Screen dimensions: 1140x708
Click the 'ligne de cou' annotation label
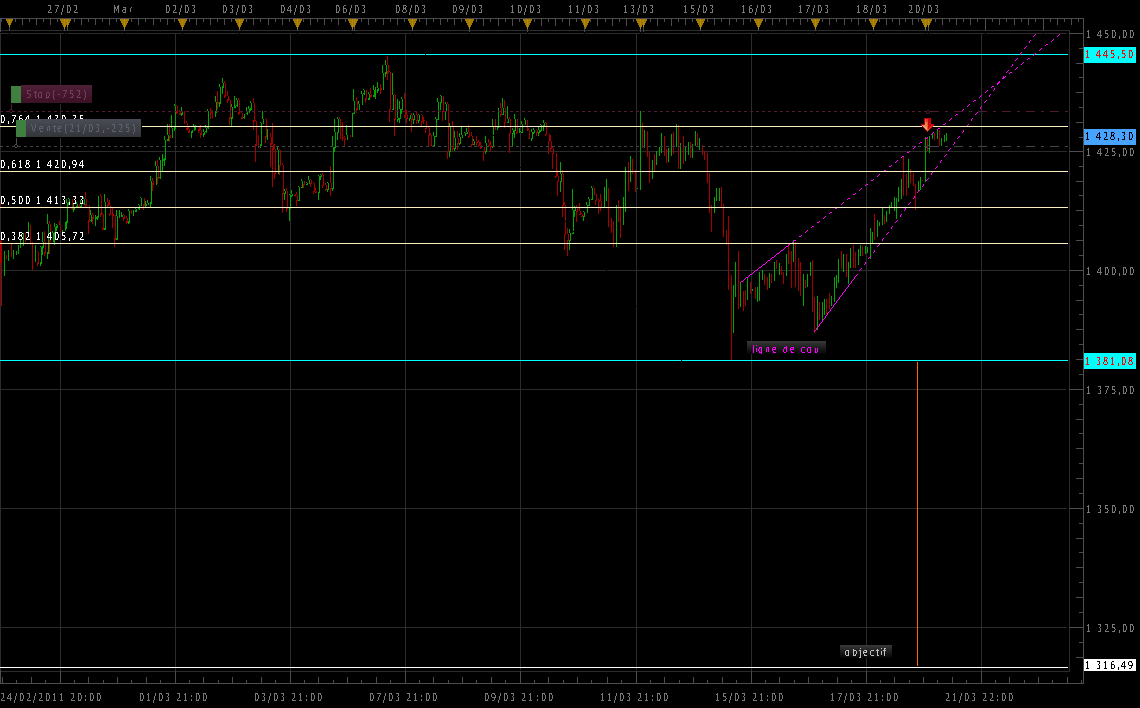coord(786,349)
